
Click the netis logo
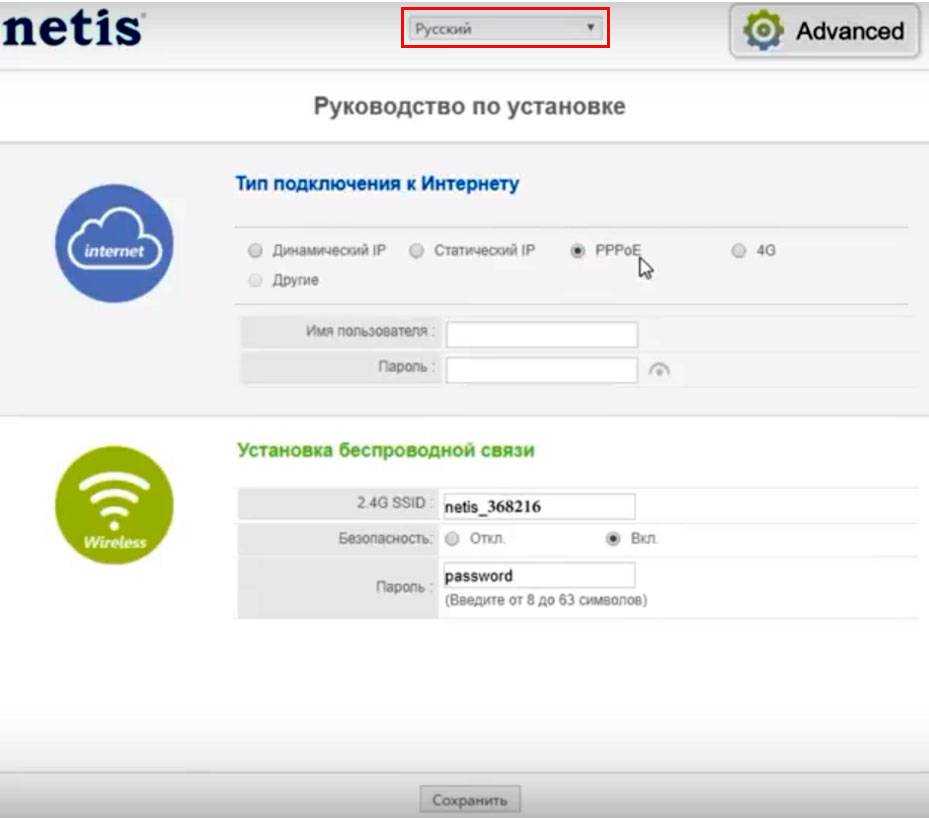(72, 29)
